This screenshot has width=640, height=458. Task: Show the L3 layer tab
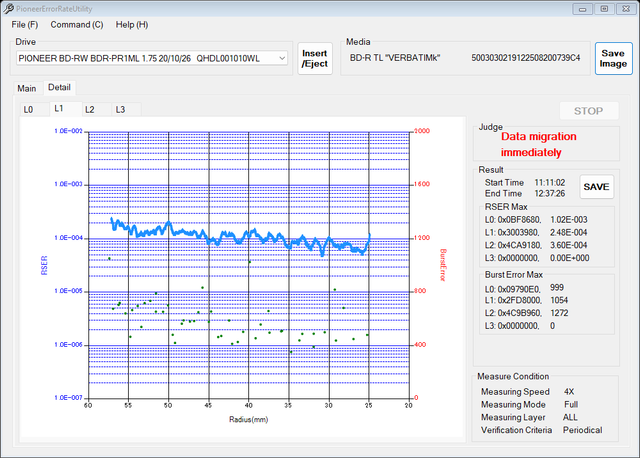120,110
